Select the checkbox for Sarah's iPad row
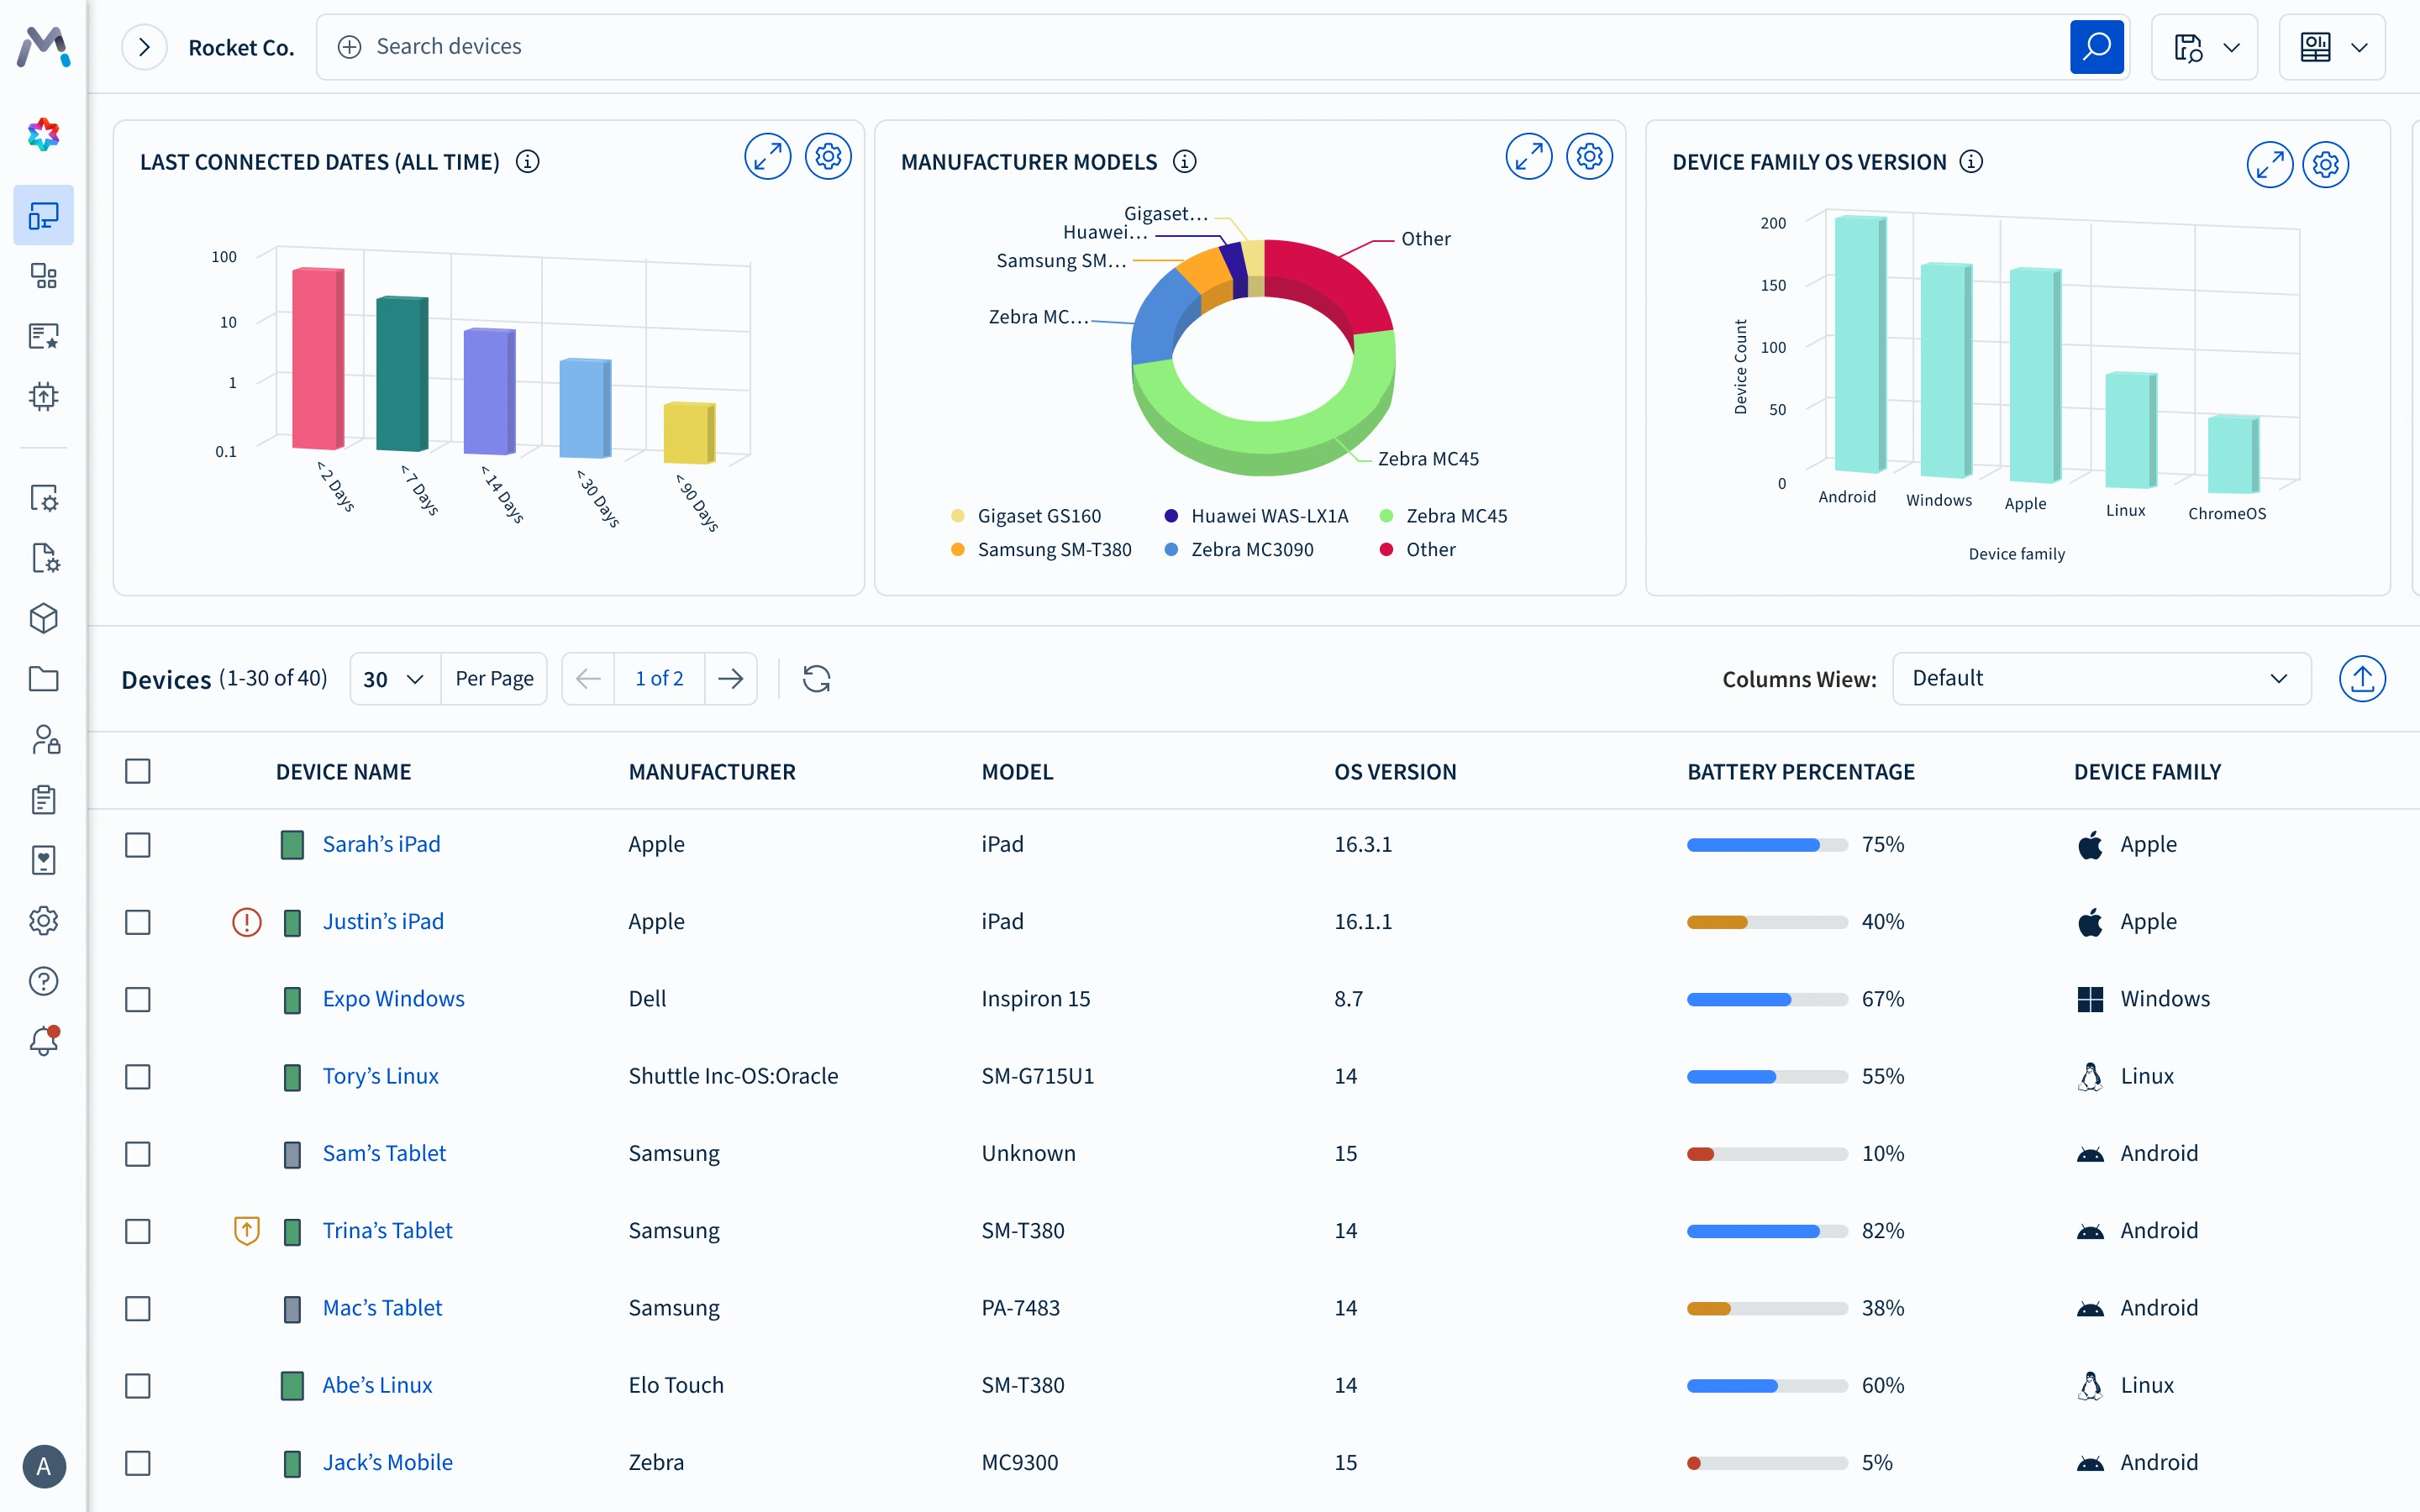Screen dimensions: 2420x1512 138,845
